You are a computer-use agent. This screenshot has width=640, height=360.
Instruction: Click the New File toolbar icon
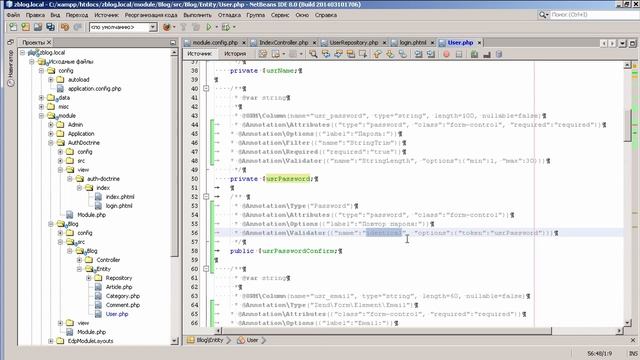click(13, 27)
